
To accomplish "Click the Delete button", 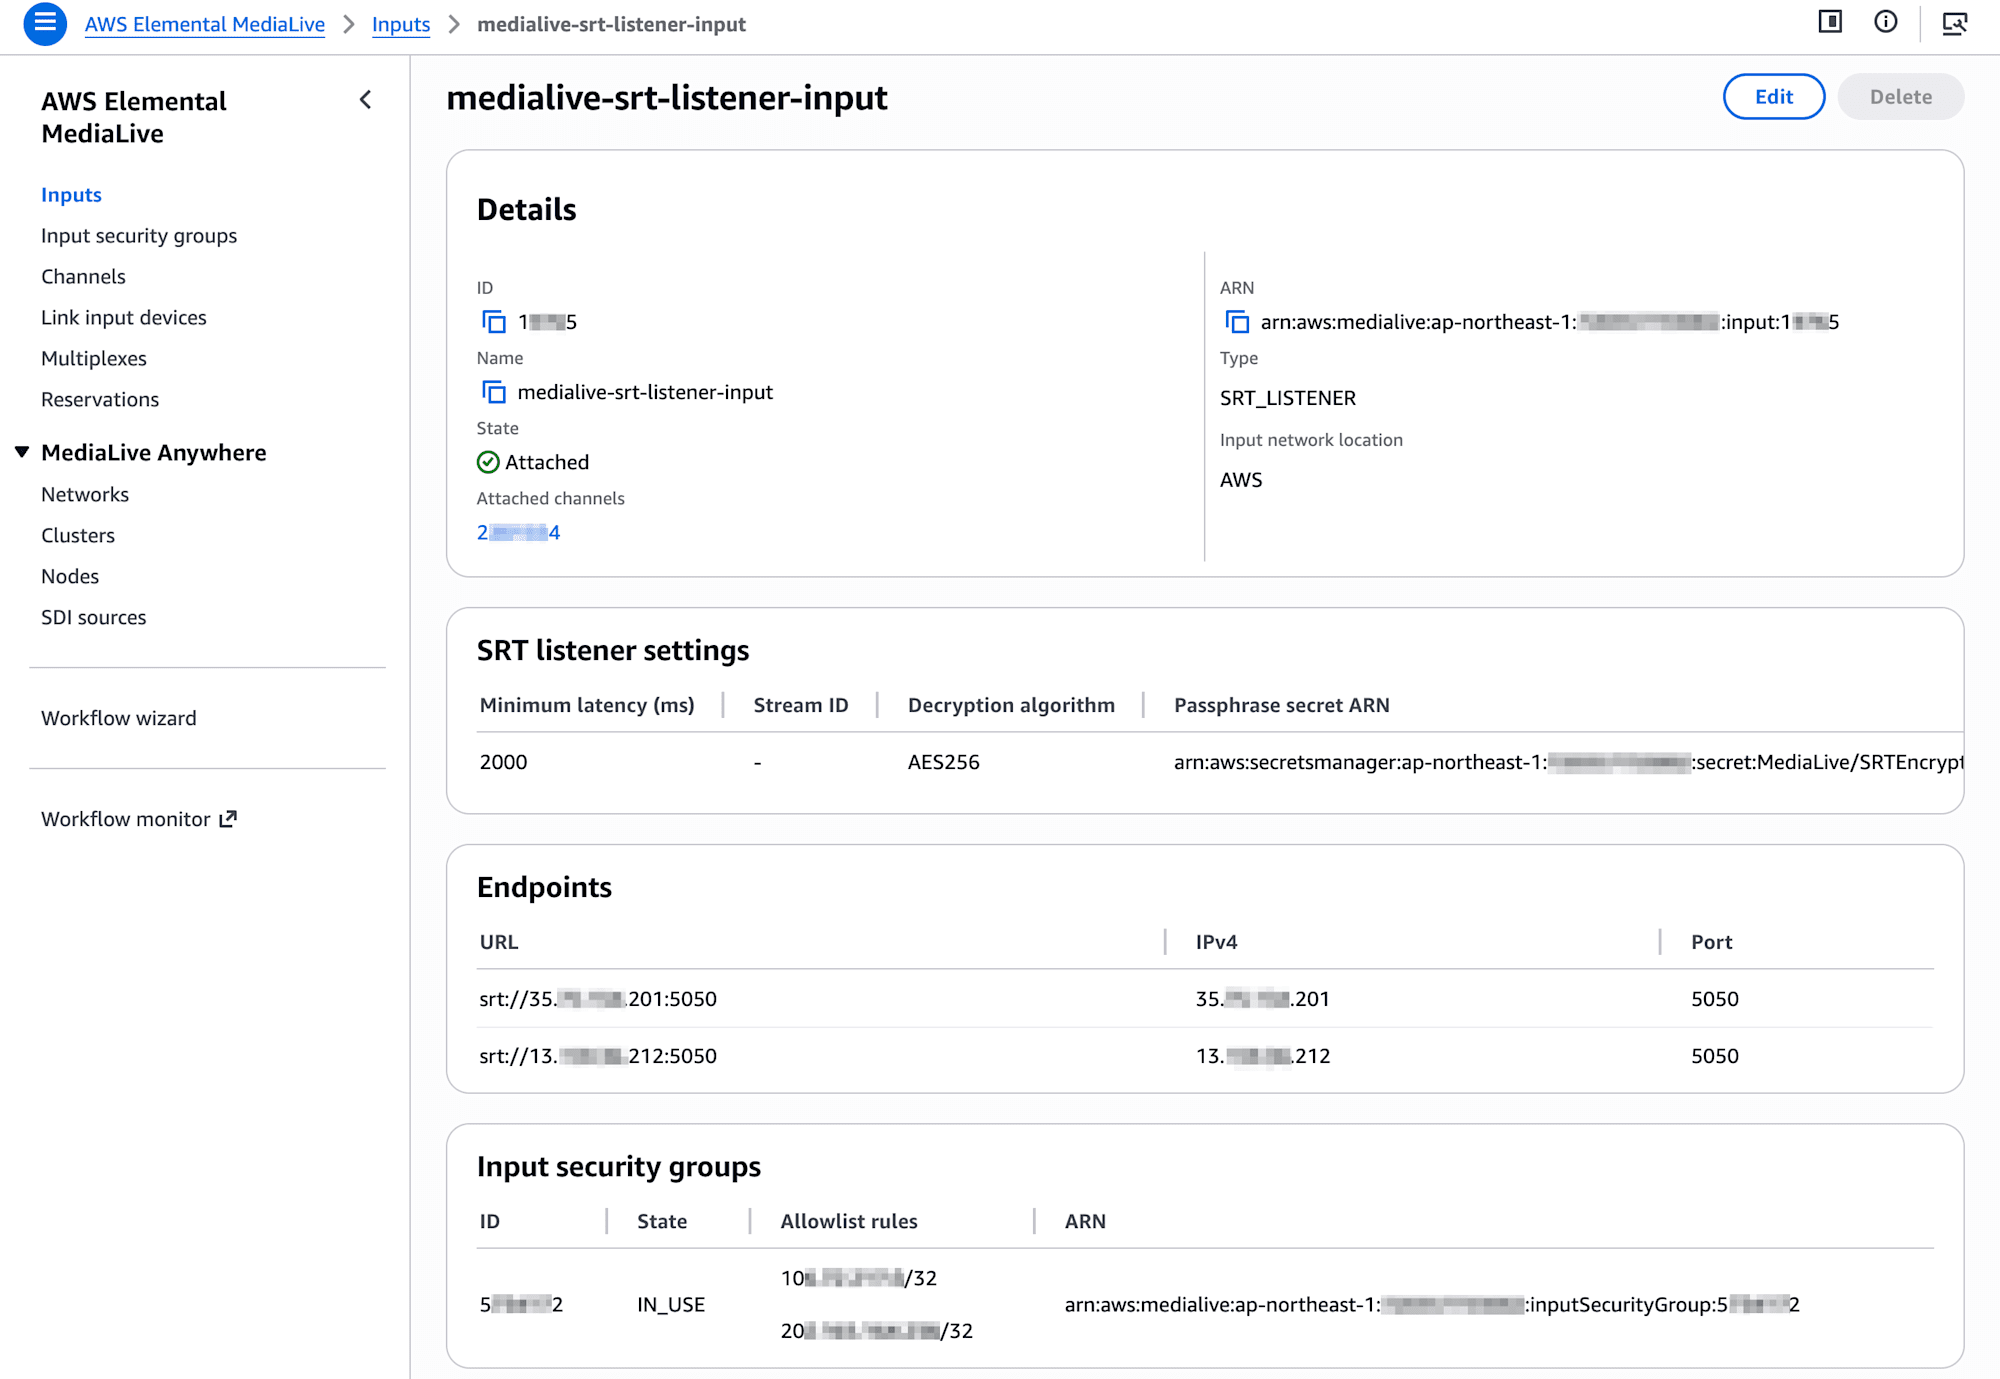I will 1901,97.
